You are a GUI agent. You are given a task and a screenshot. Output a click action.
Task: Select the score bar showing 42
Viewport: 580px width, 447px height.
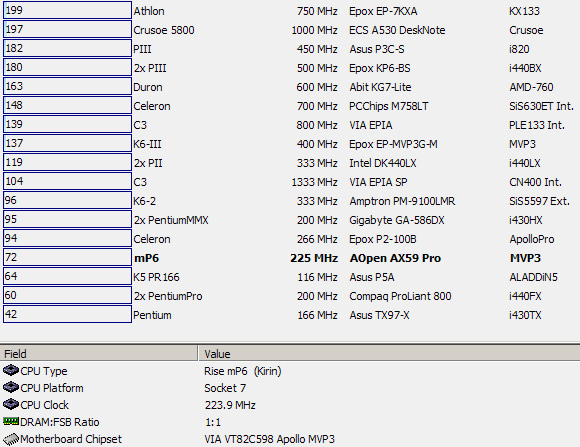point(67,314)
